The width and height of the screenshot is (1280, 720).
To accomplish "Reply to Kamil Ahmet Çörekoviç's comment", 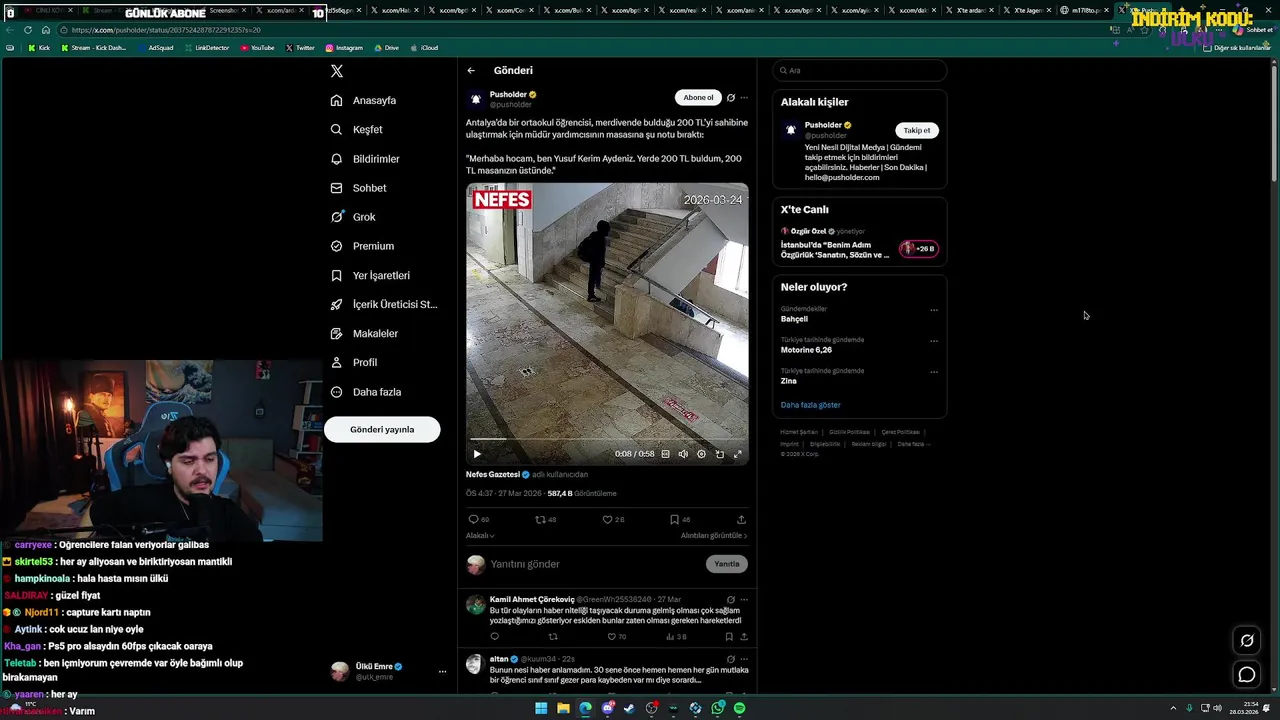I will [494, 637].
